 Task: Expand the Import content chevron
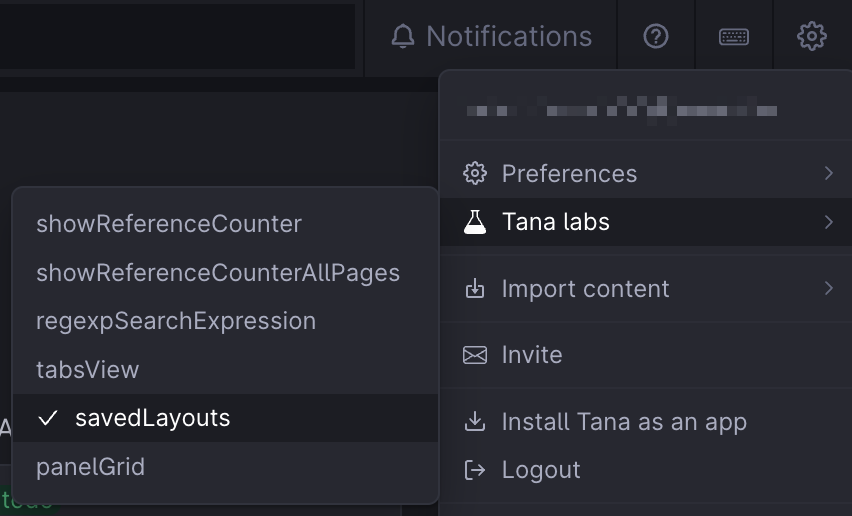tap(829, 288)
